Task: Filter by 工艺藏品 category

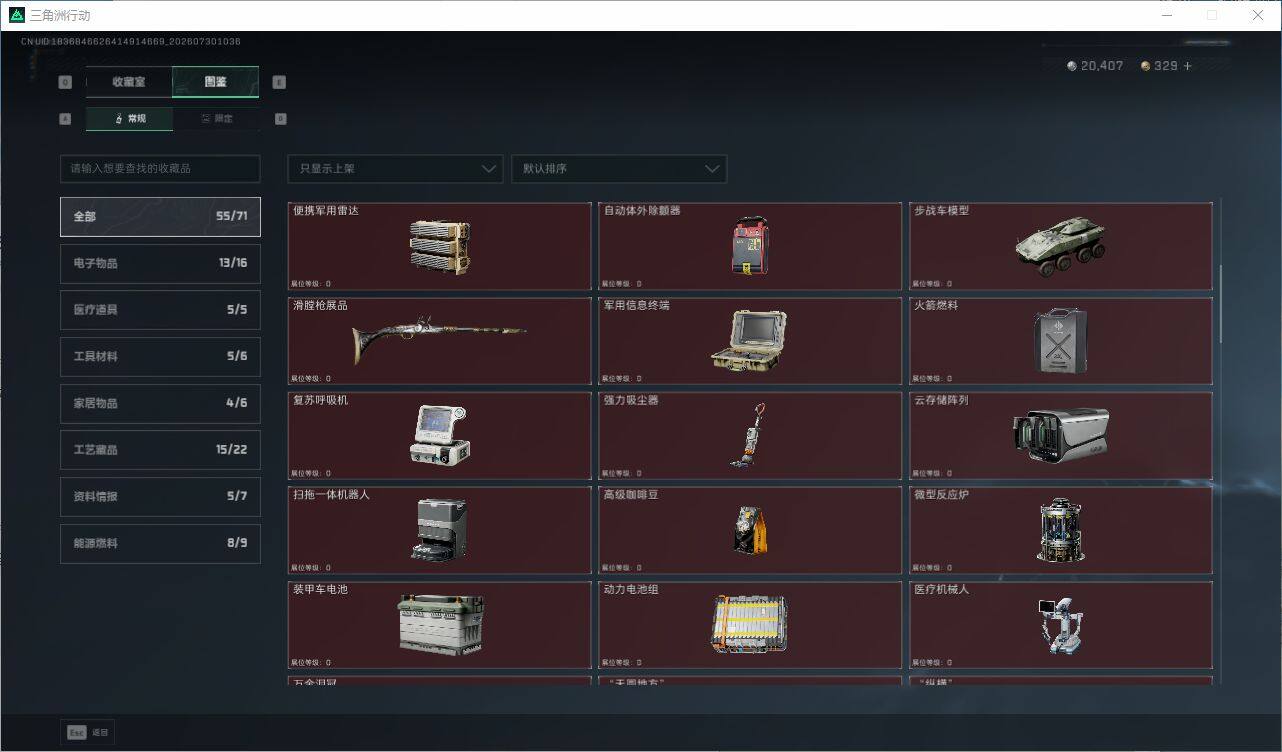Action: (160, 450)
